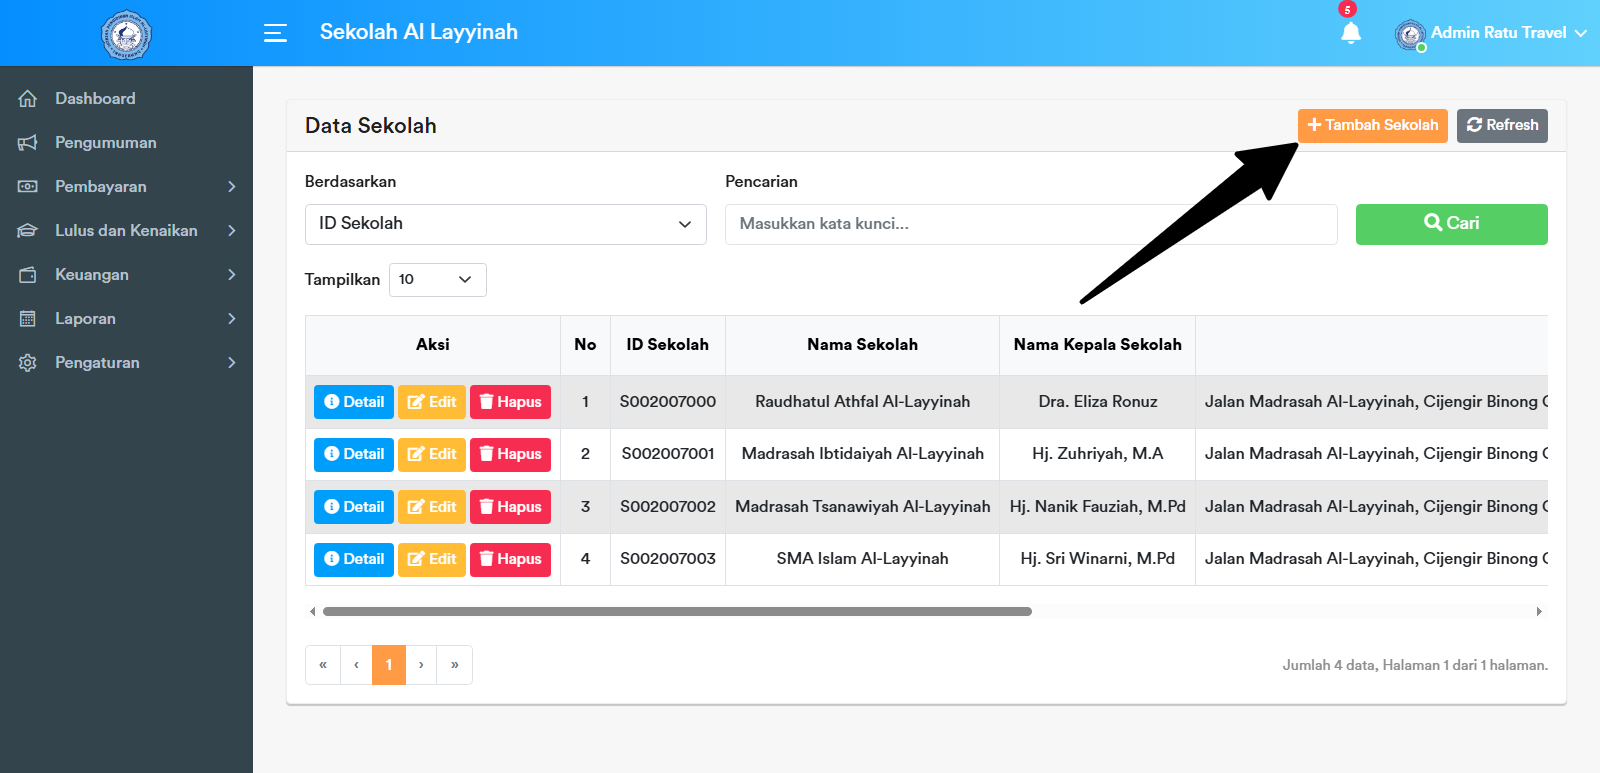
Task: Delete SMA Islam Al-Layyinah with Hapus
Action: click(x=511, y=559)
